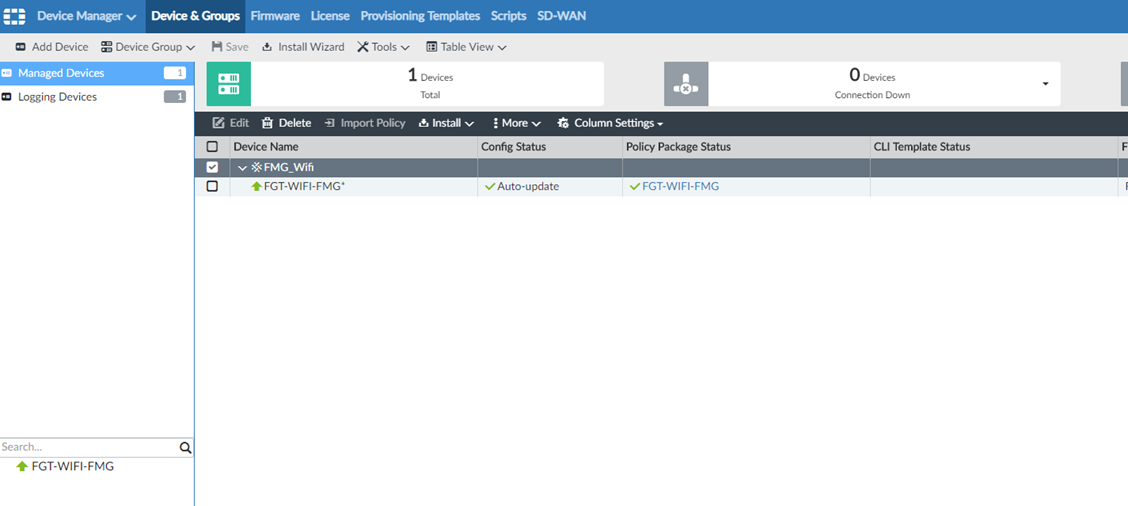
Task: Click Edit pencil button in table toolbar
Action: click(x=231, y=123)
